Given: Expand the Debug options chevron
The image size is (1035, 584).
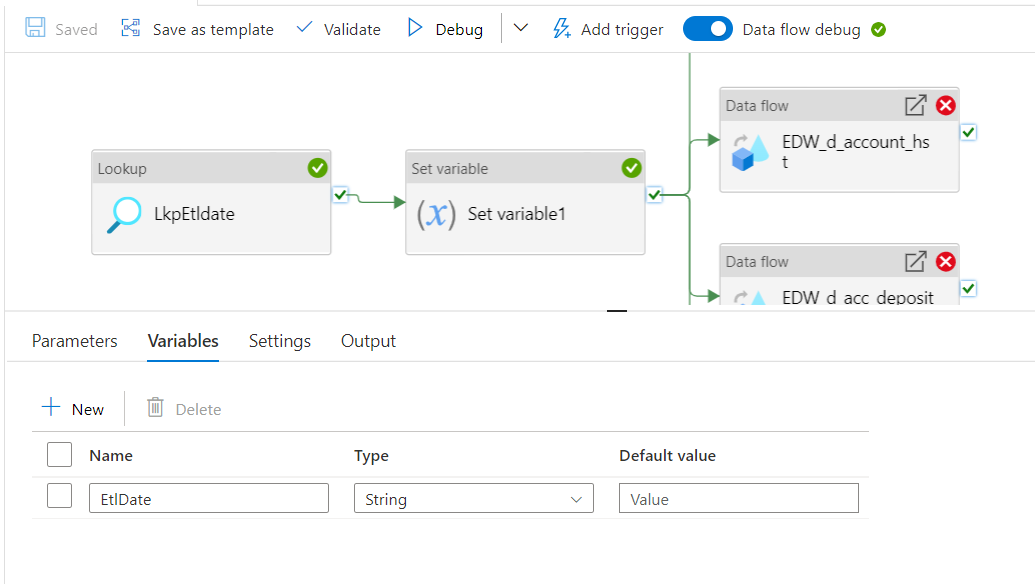Looking at the screenshot, I should pyautogui.click(x=520, y=28).
